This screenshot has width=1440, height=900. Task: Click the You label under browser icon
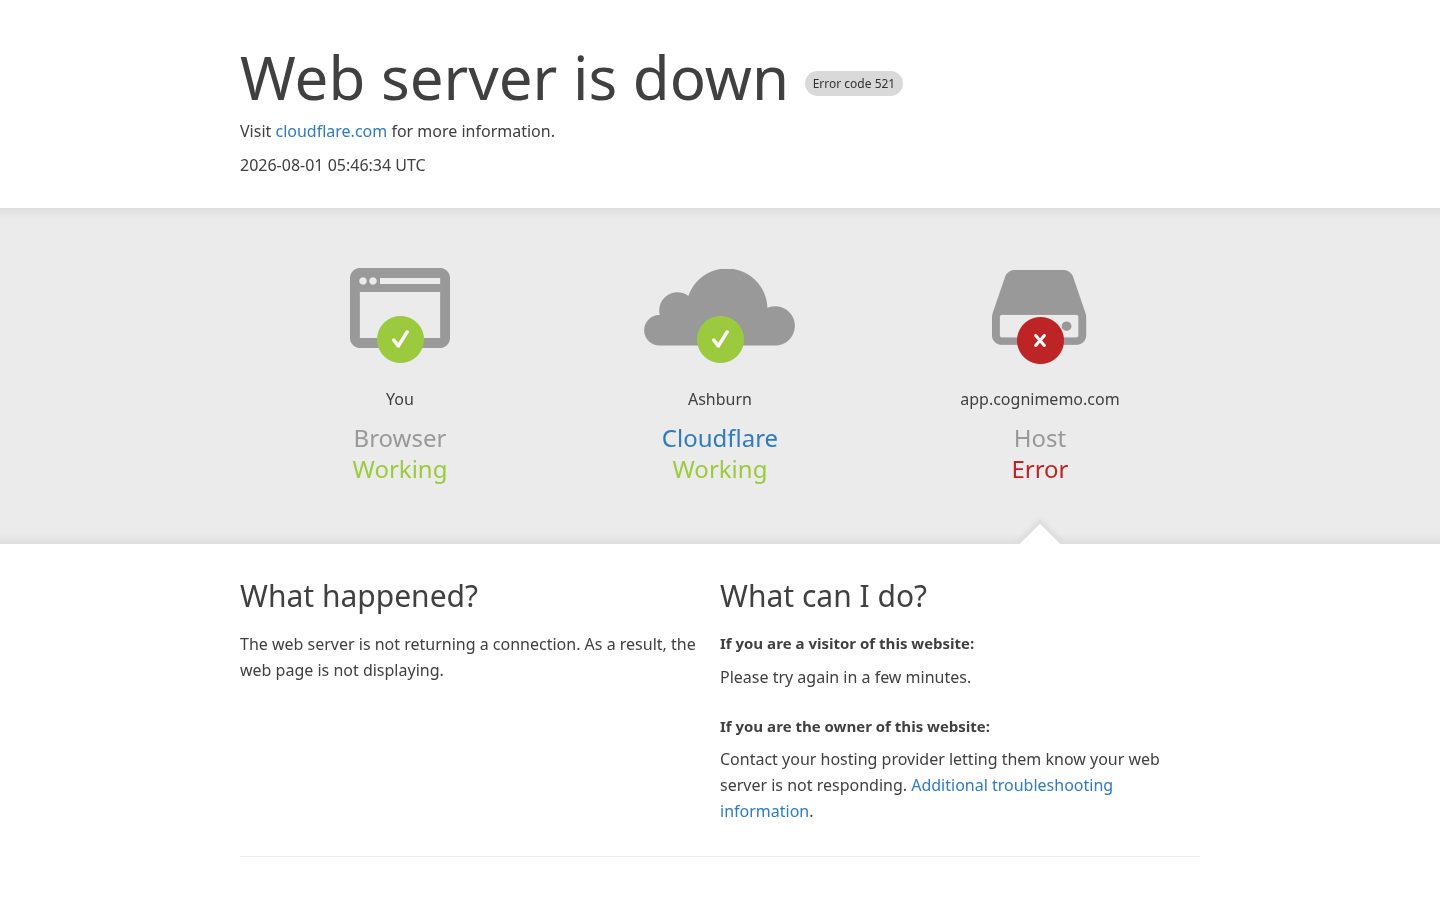coord(400,399)
